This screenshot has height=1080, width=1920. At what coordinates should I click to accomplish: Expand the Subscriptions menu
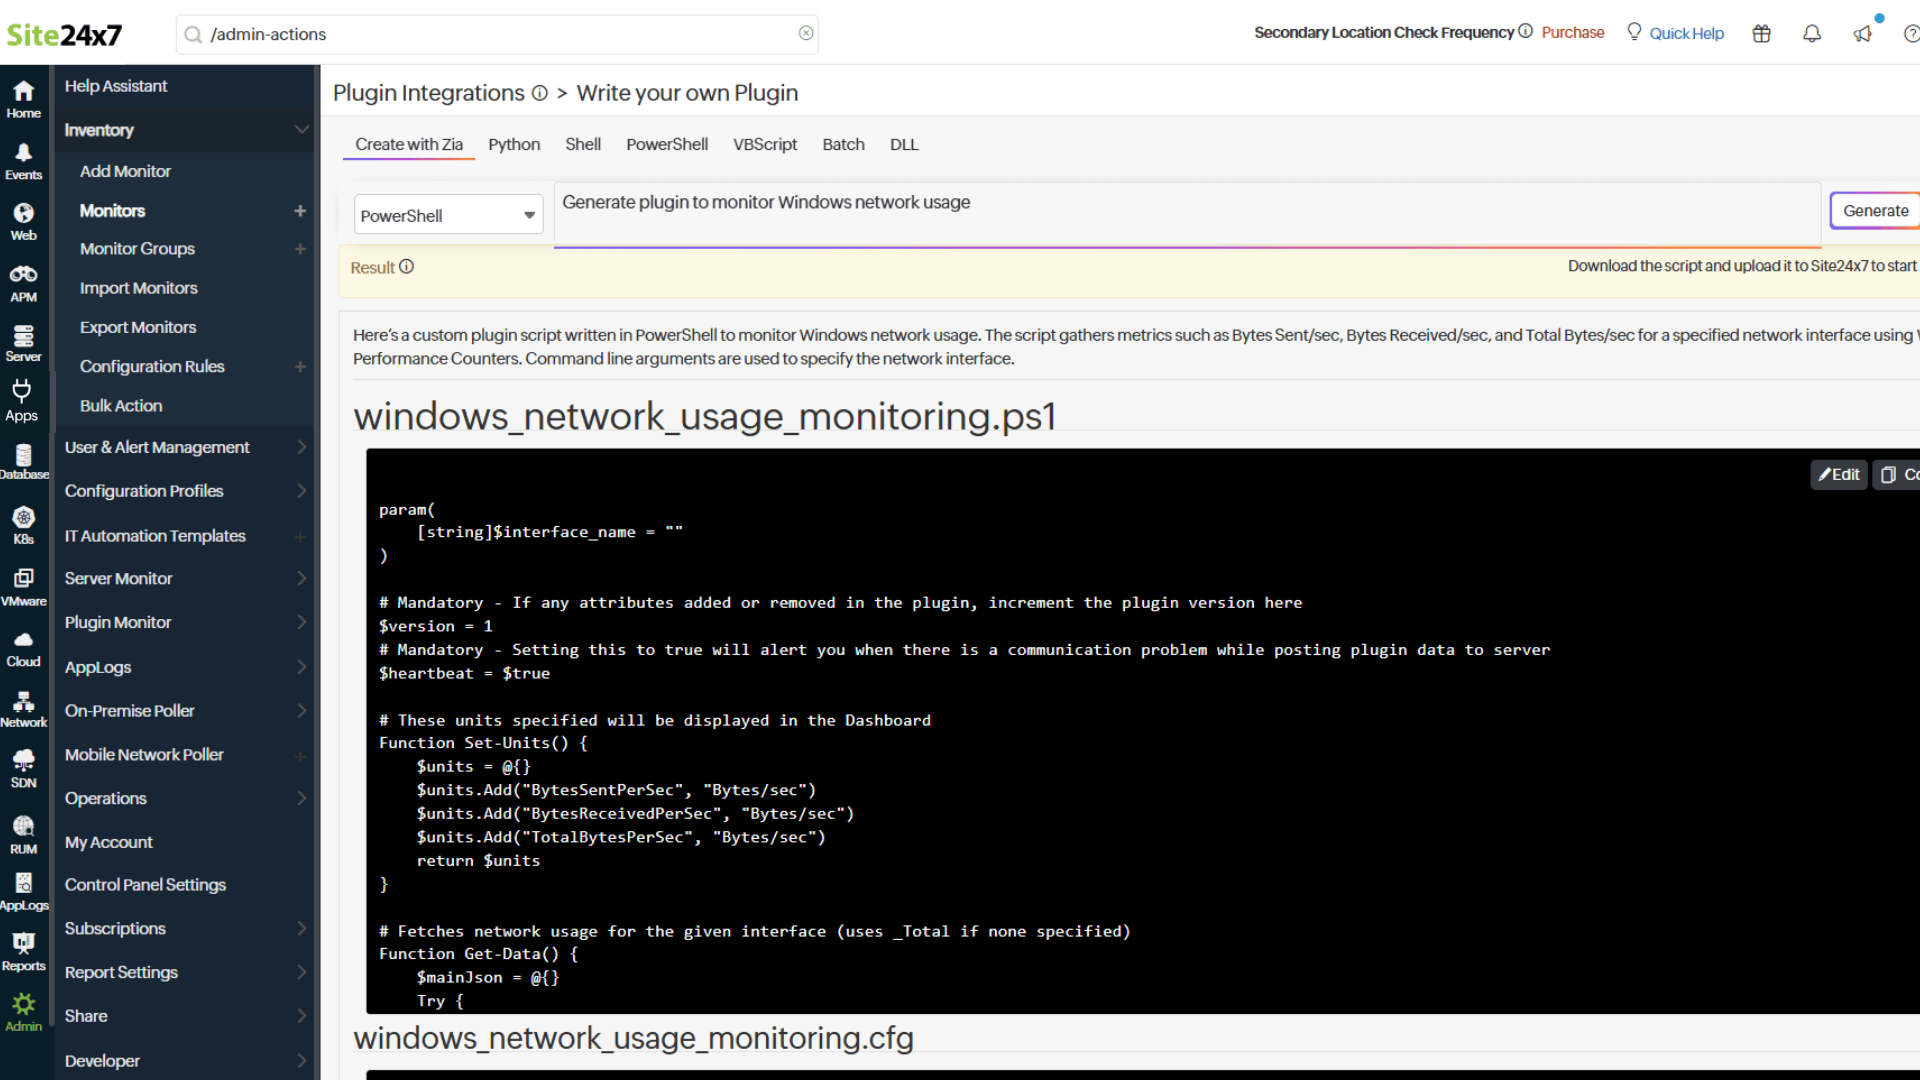click(301, 928)
